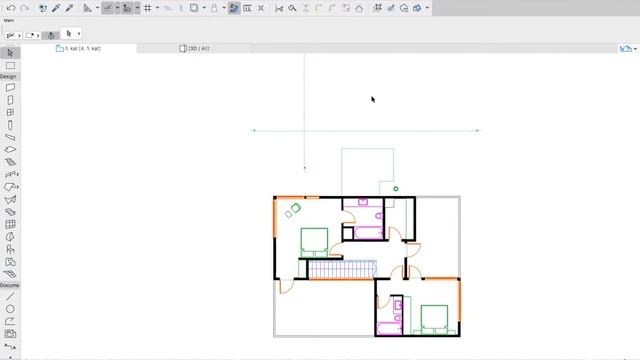The width and height of the screenshot is (640, 360).
Task: Select the Wall tool
Action: pyautogui.click(x=10, y=87)
